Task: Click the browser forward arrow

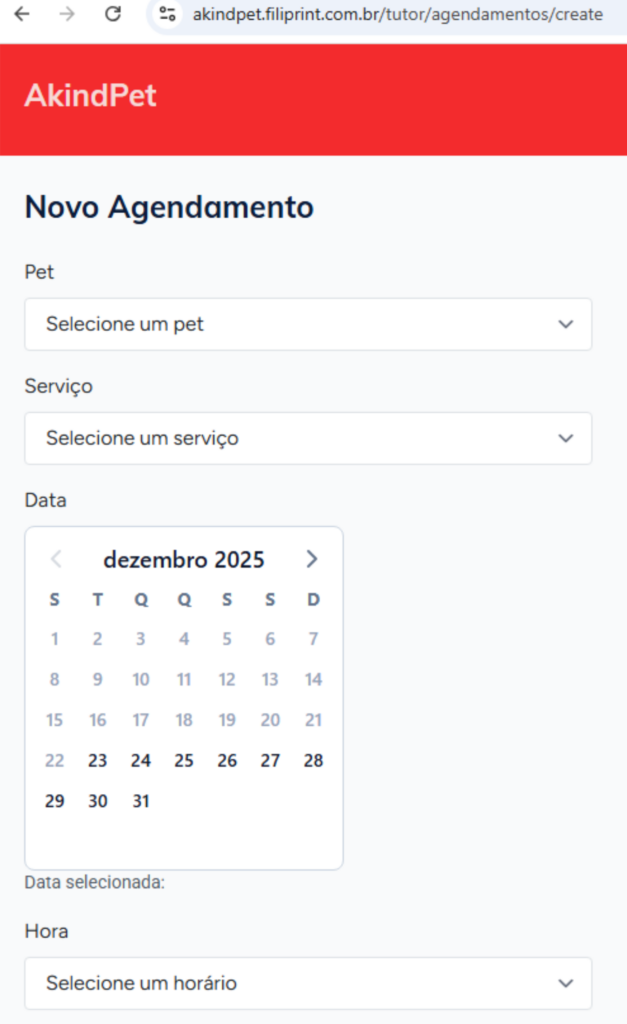Action: (x=67, y=15)
